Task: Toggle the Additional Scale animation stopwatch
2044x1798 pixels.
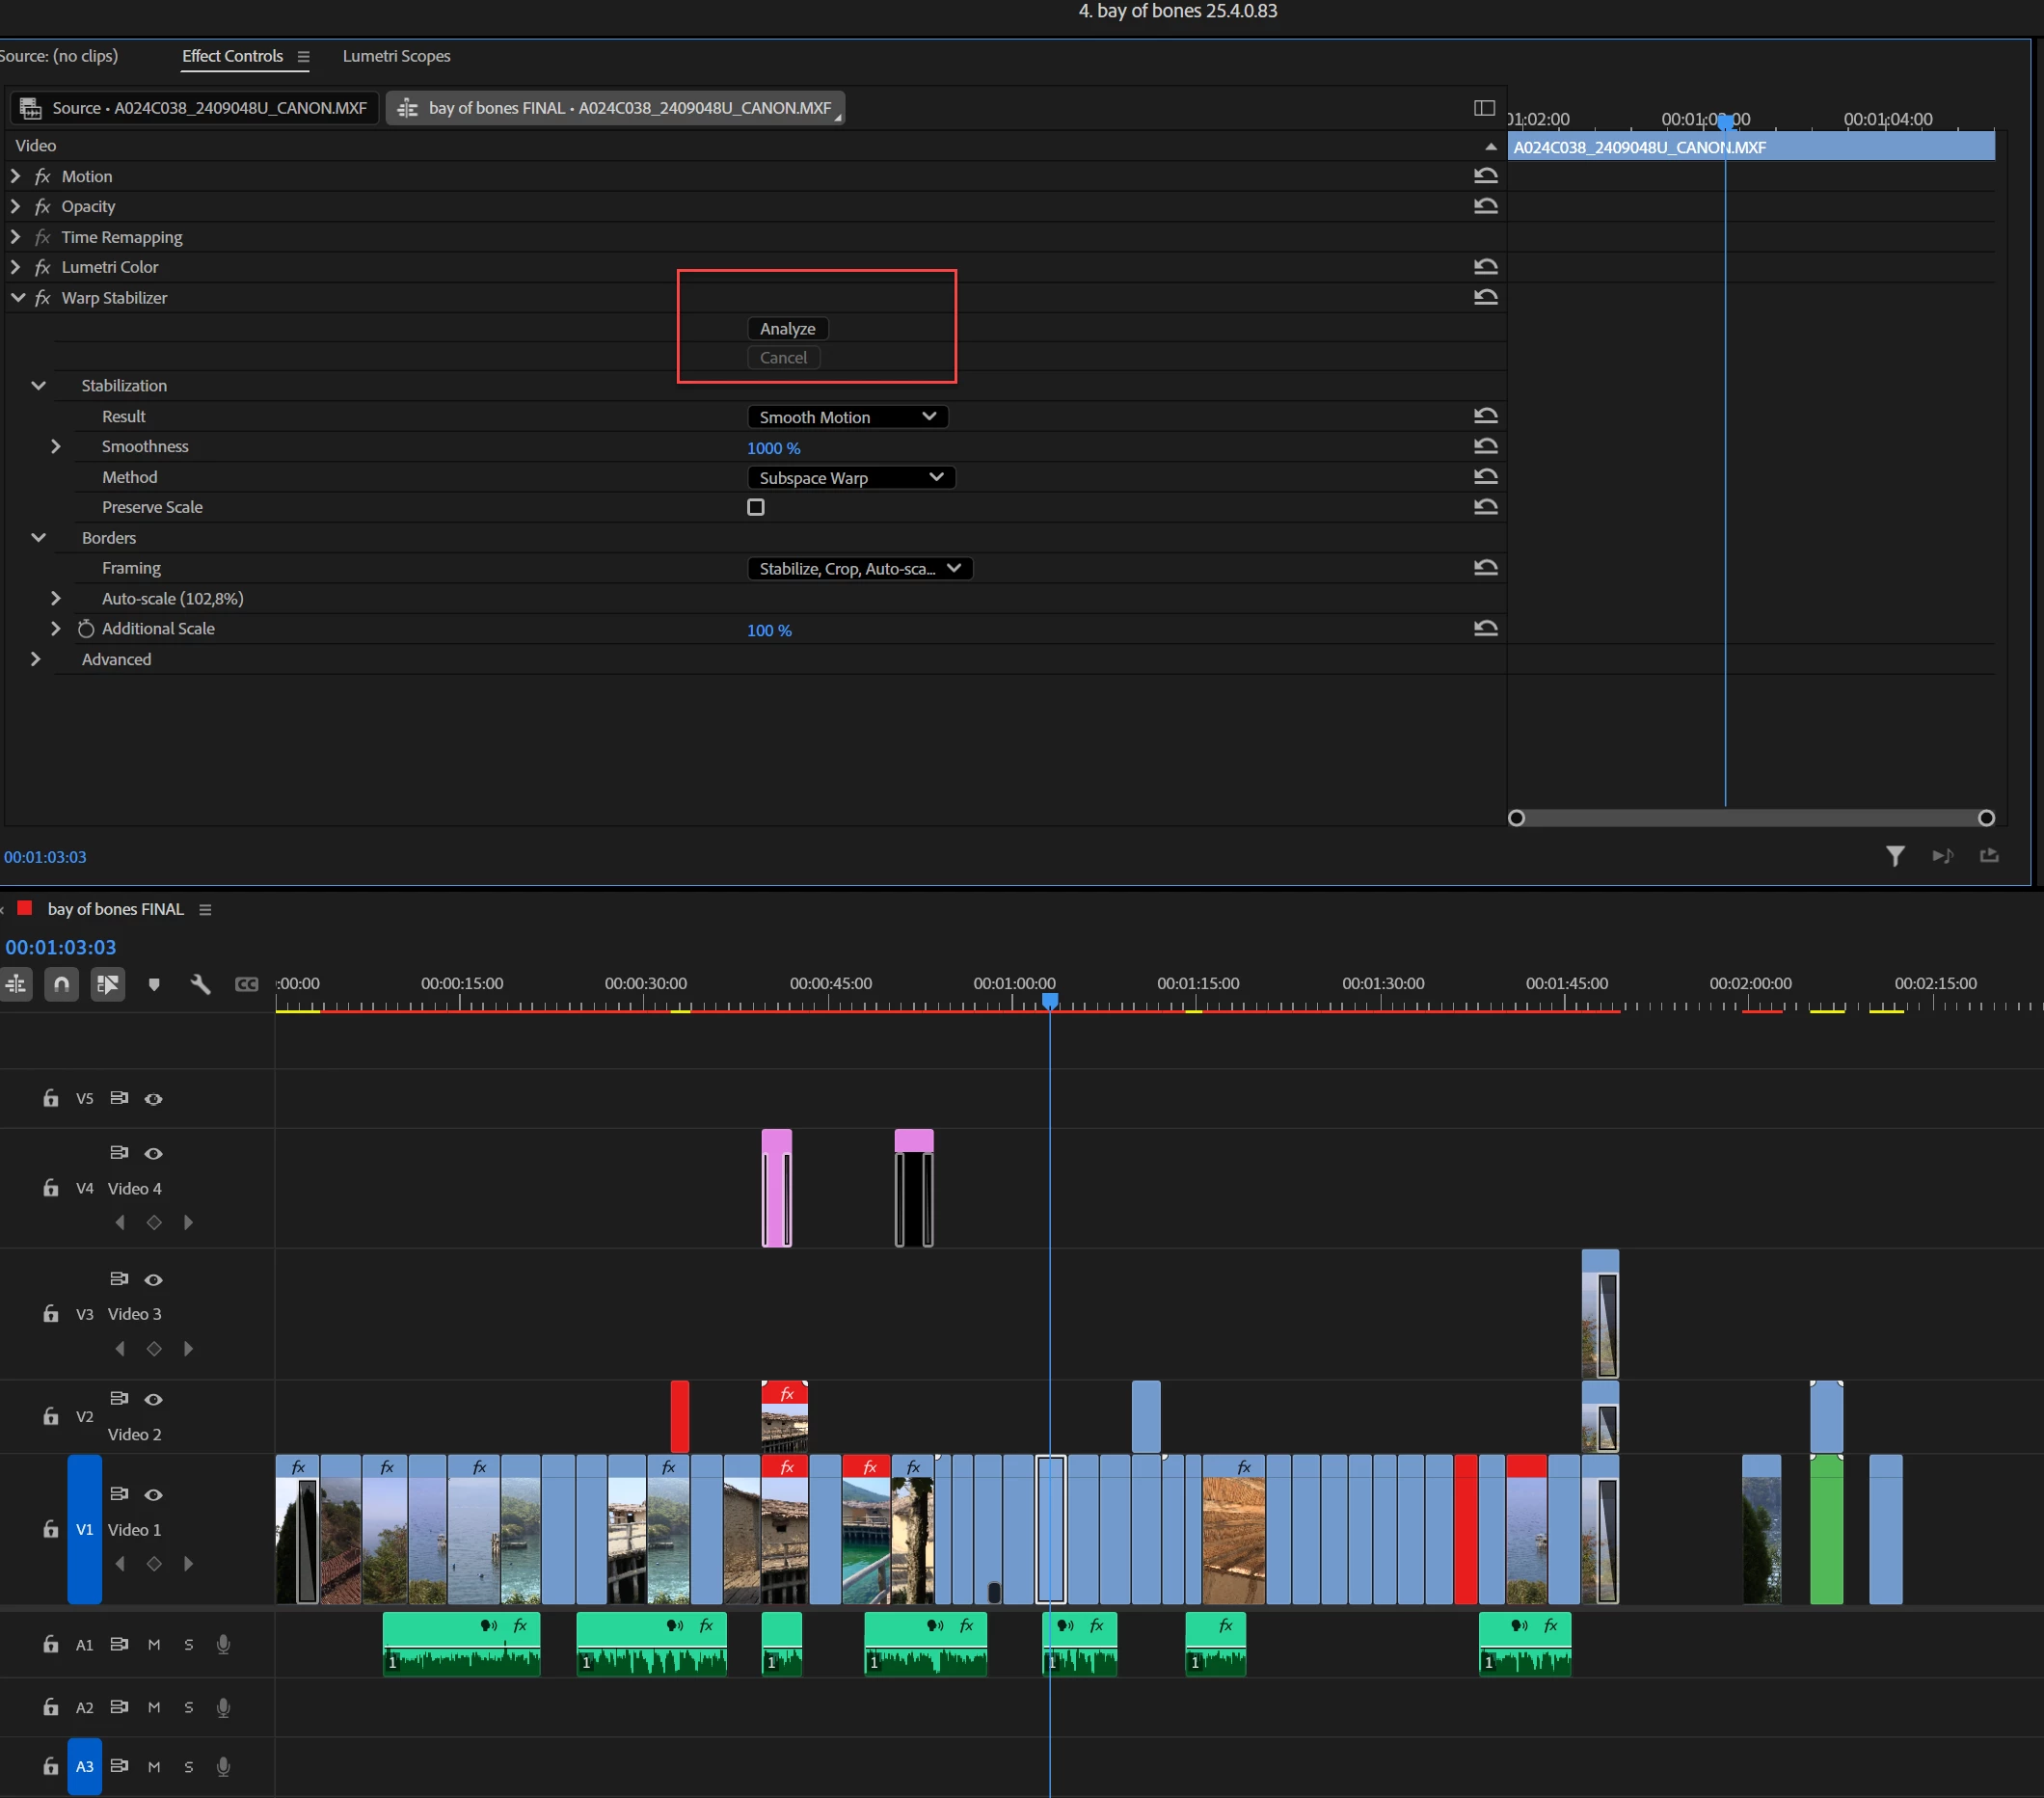Action: (x=86, y=629)
